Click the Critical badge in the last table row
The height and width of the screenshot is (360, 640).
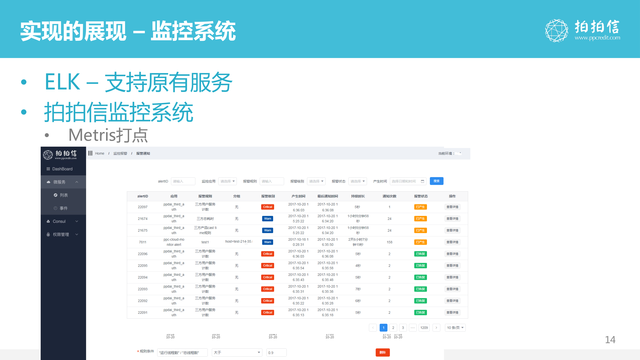tap(267, 313)
